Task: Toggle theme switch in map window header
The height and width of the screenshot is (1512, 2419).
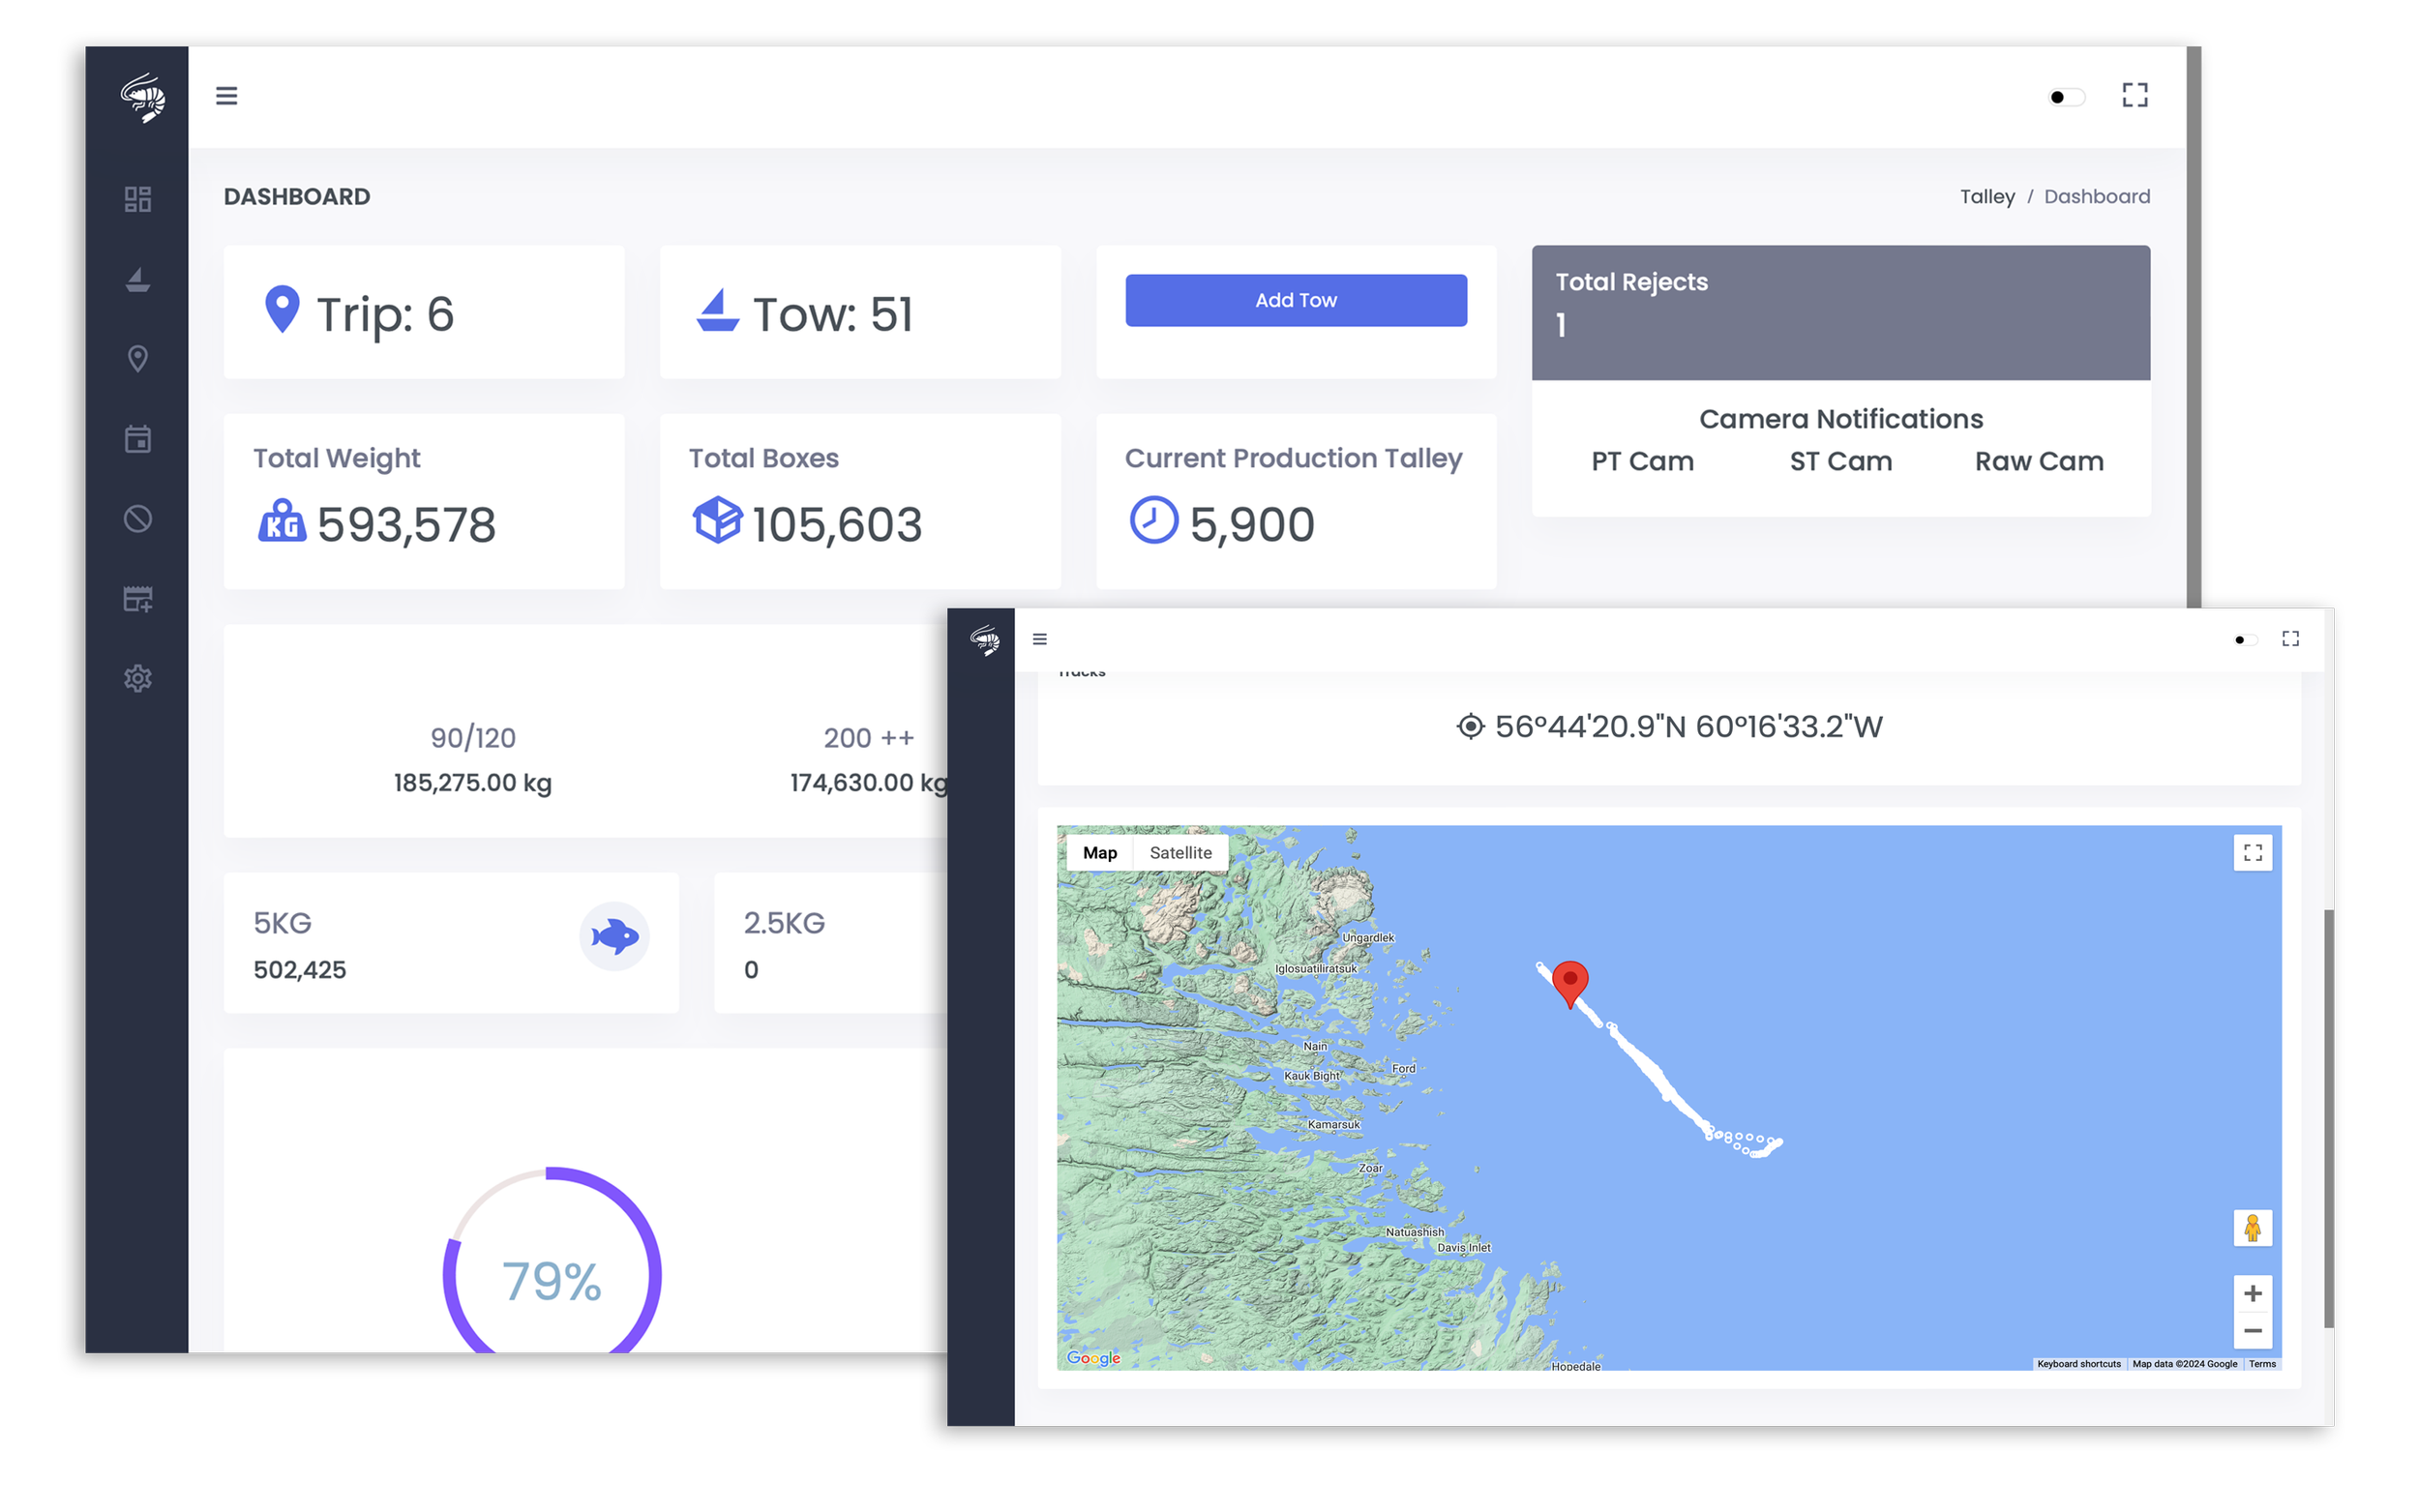Action: click(2245, 640)
